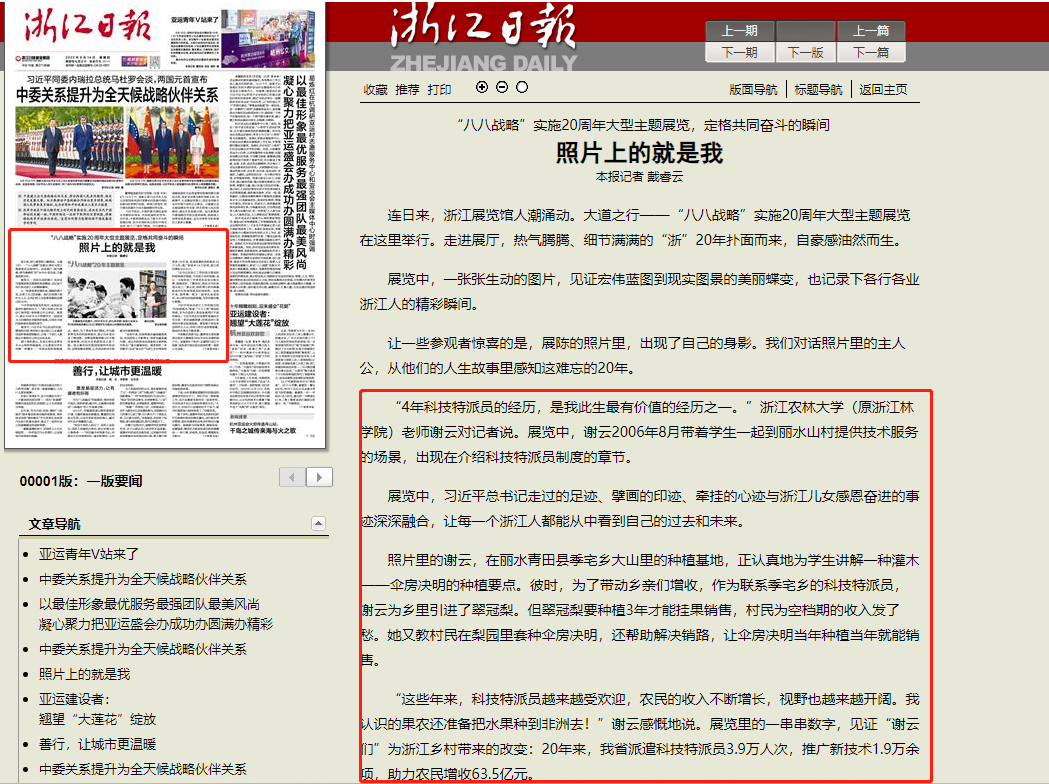This screenshot has height=784, width=1049.
Task: Open article 亚运青年V站来了 in list
Action: [x=89, y=553]
